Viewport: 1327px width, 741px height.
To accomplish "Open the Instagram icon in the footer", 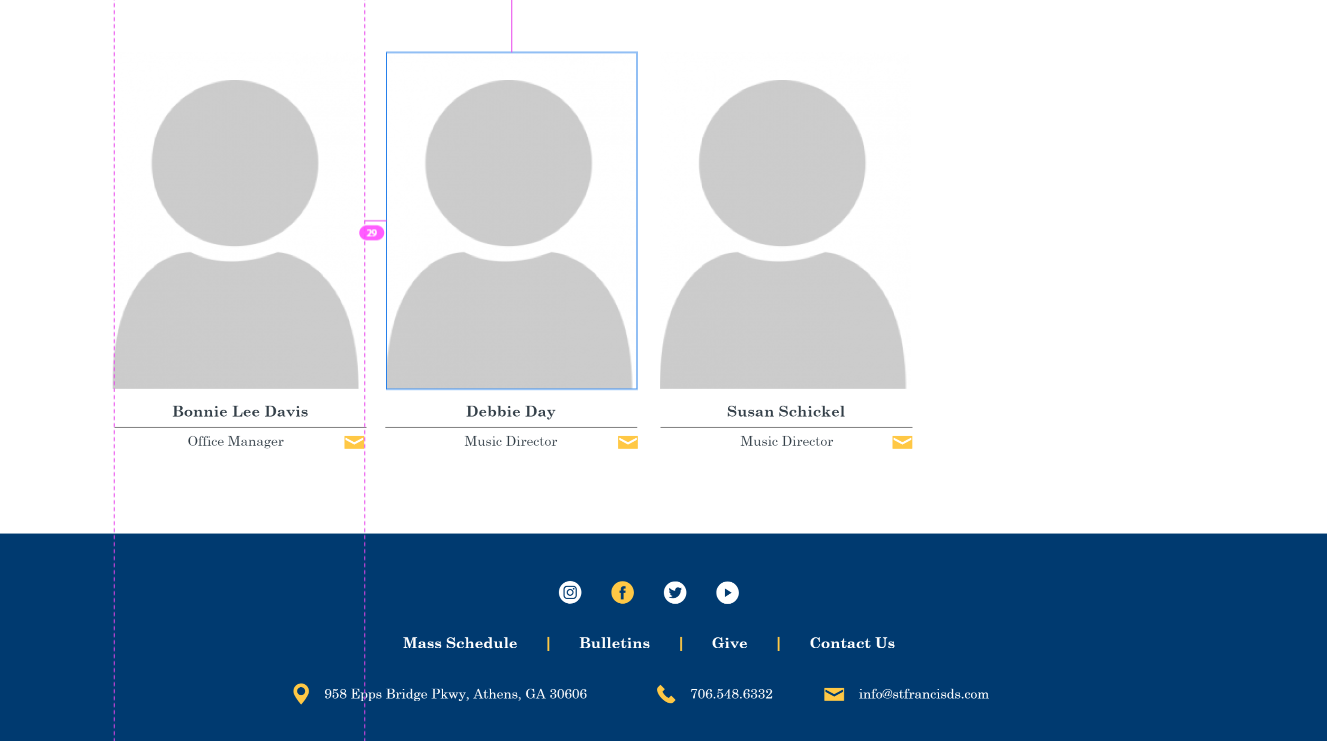I will pos(570,593).
